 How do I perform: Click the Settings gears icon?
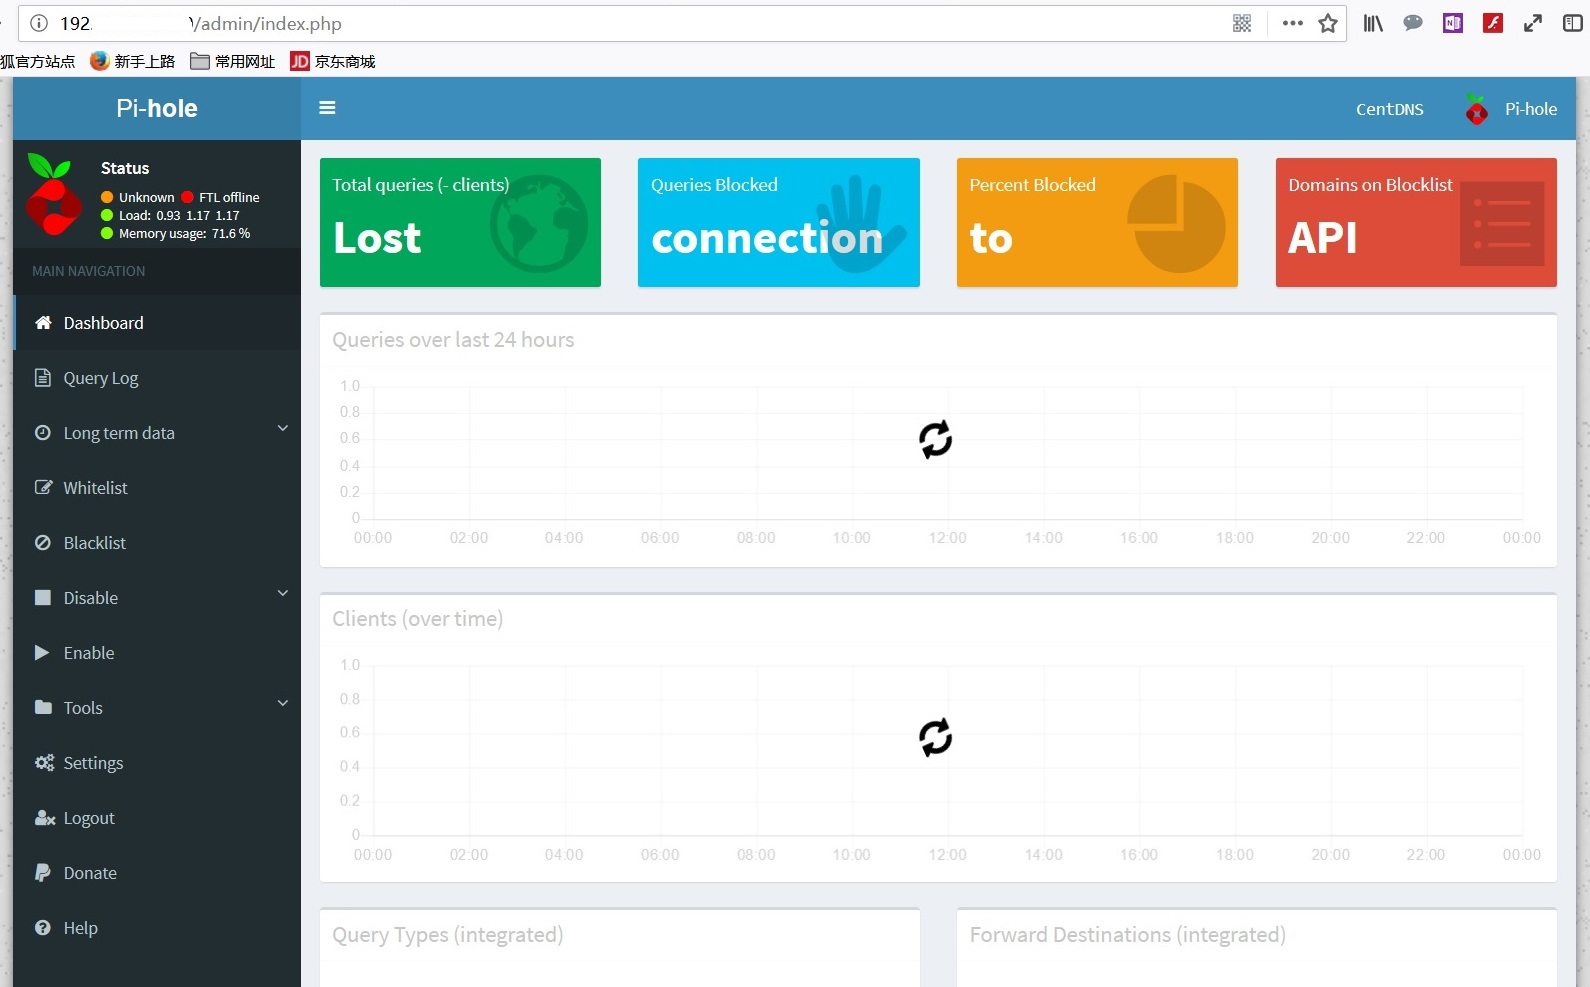click(44, 763)
